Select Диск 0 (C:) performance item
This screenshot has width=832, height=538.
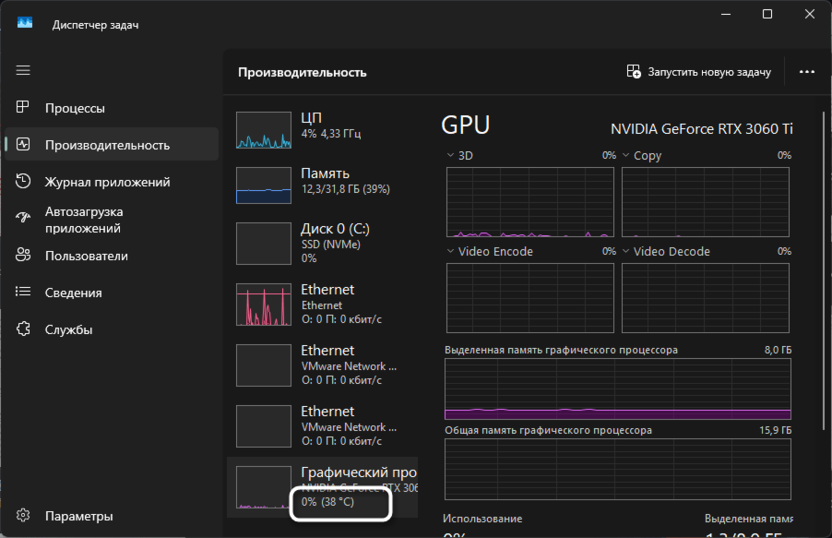tap(322, 242)
